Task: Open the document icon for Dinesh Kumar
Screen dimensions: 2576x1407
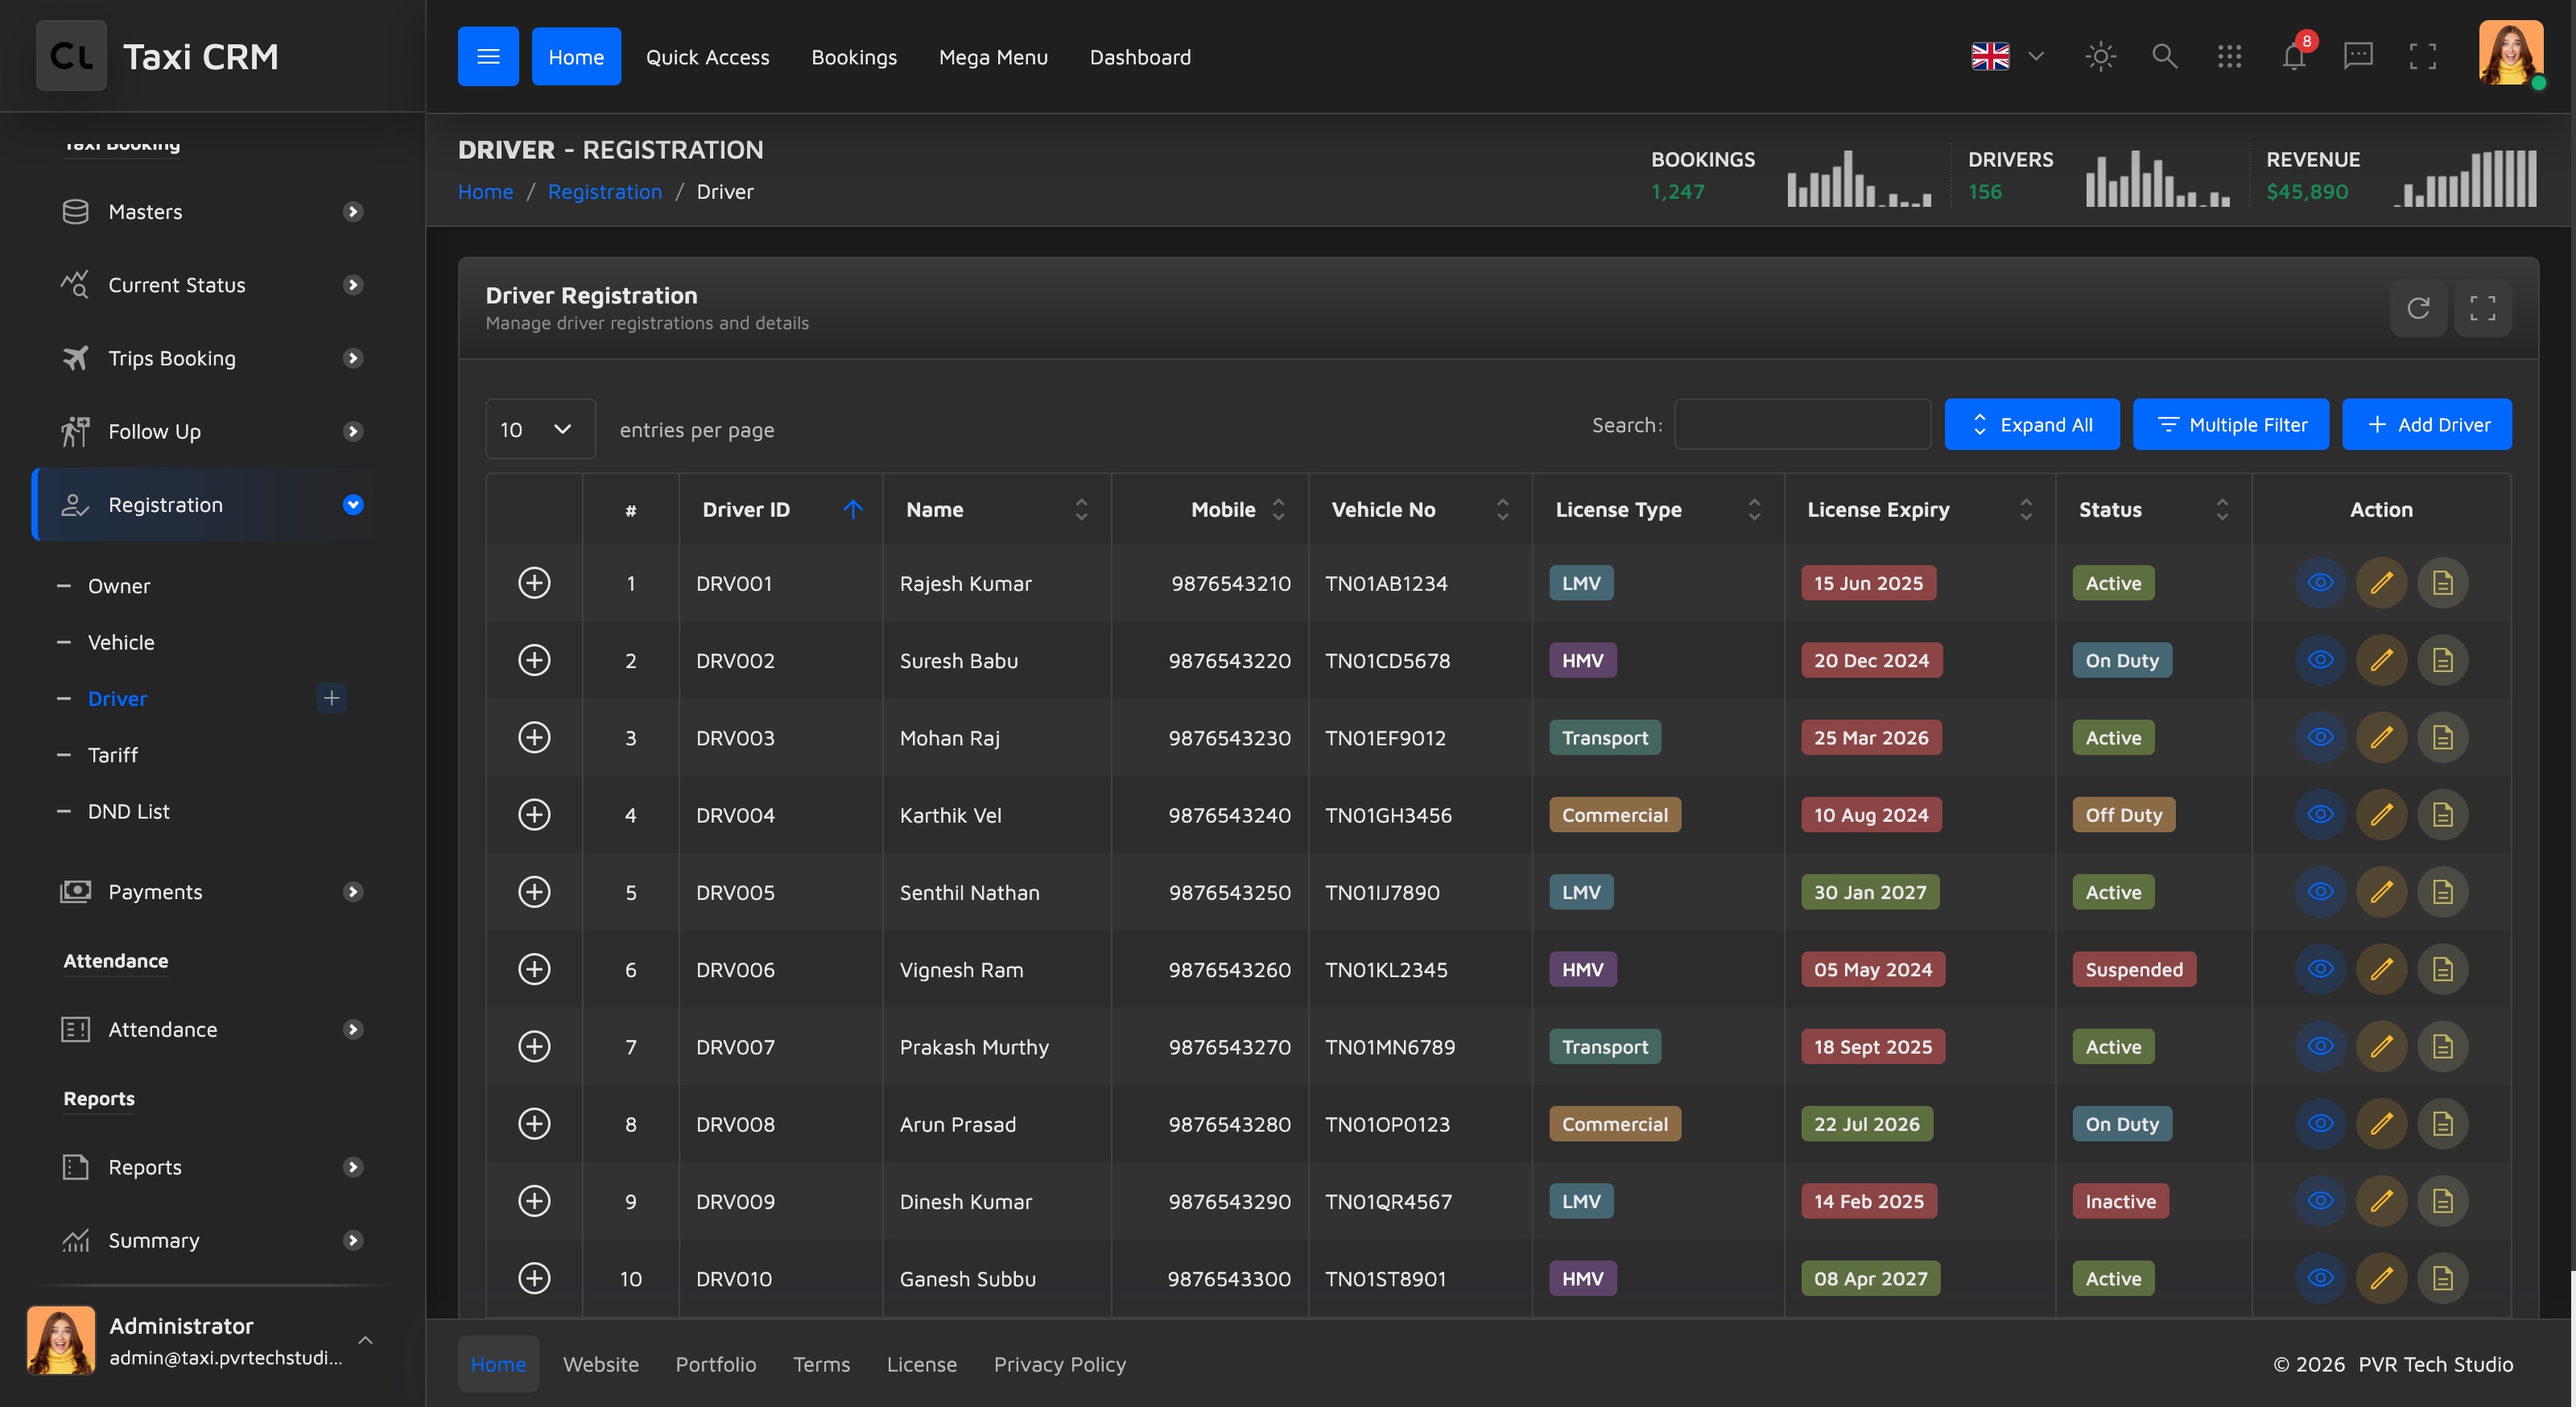Action: (2442, 1201)
